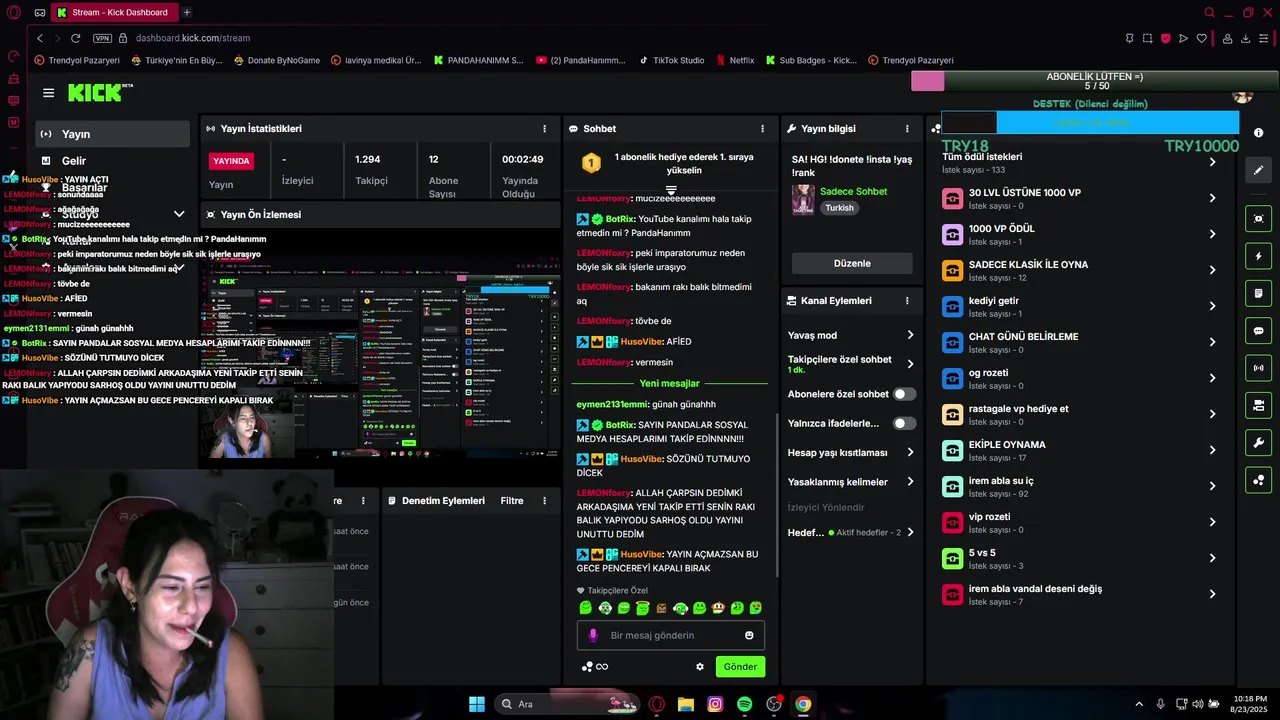Click the Düzenle button in Yayın bilgisi
This screenshot has width=1280, height=720.
pos(852,263)
